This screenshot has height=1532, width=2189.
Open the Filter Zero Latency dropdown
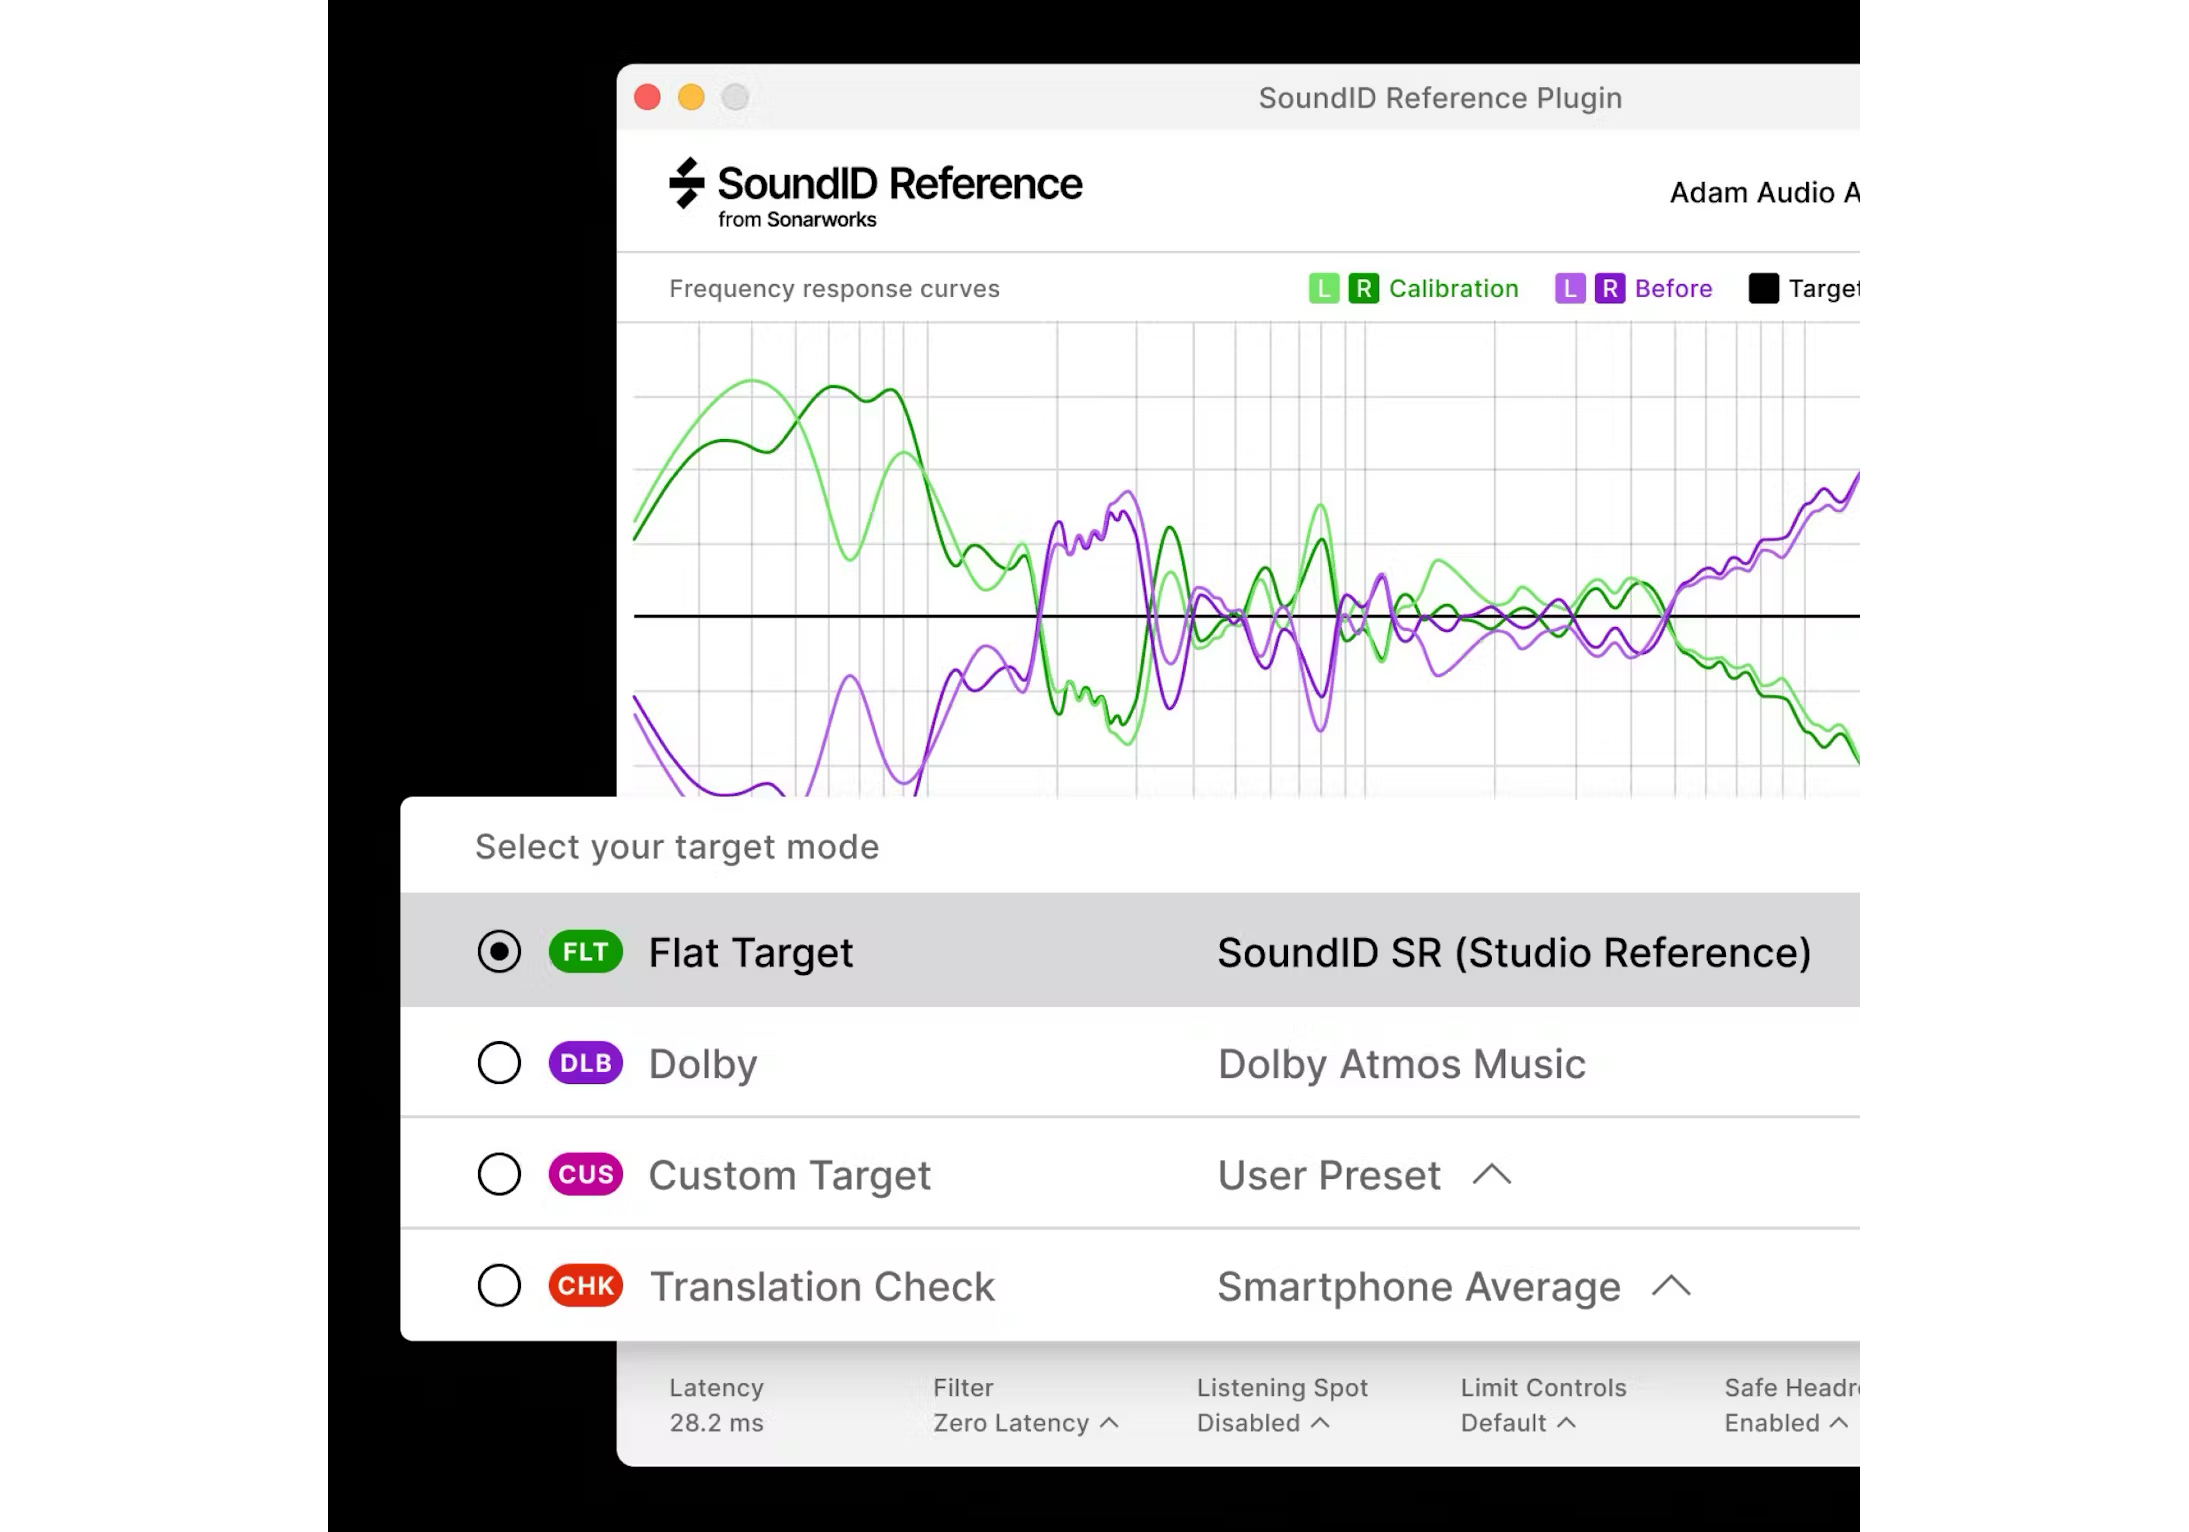1025,1423
